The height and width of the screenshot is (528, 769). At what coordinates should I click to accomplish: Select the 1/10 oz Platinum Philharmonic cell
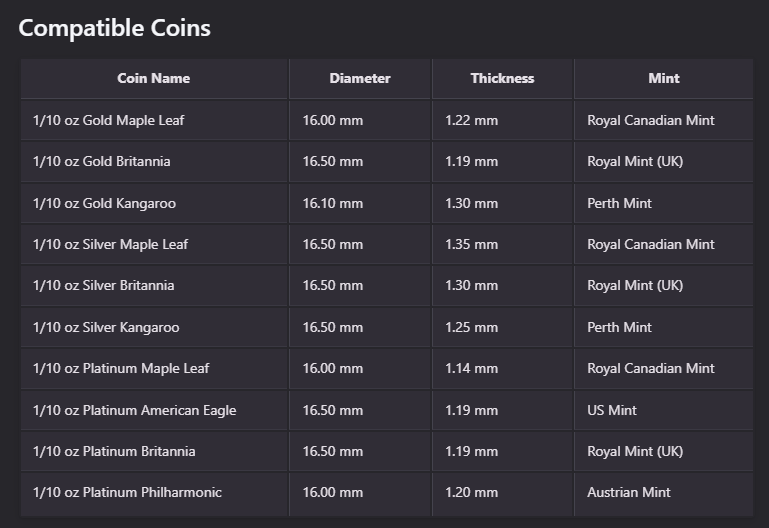(x=127, y=492)
